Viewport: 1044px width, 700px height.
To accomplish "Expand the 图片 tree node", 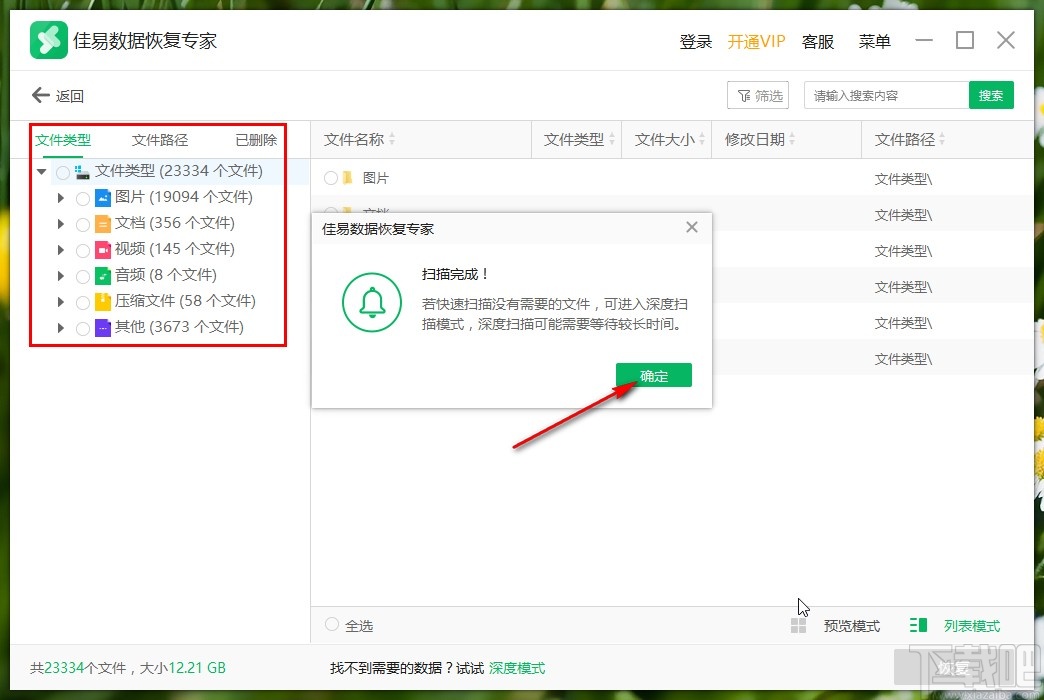I will click(61, 198).
